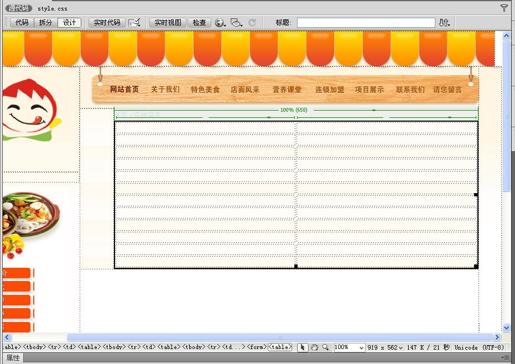Open the visual aids icon menu

pos(236,23)
